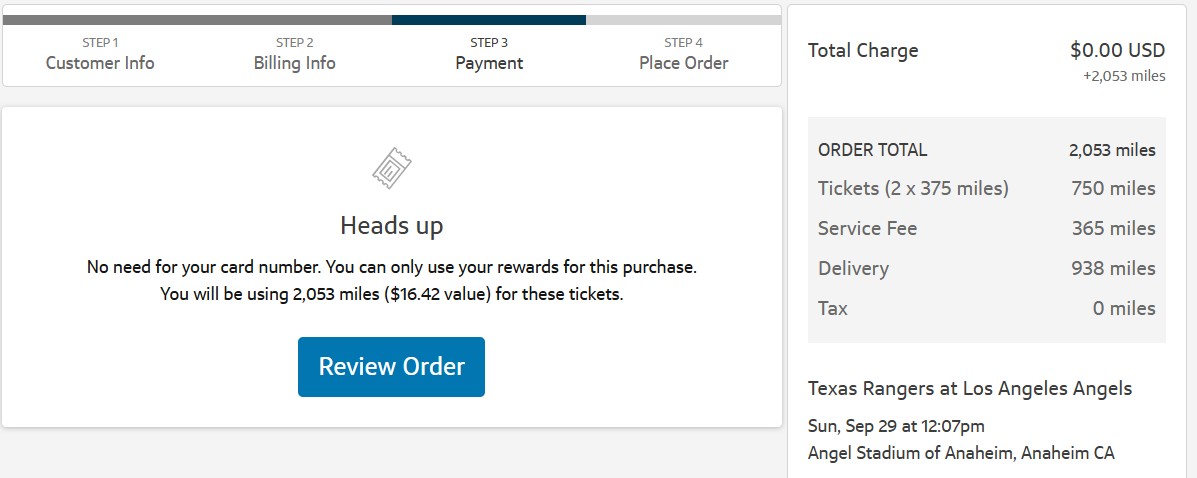Click the Tickets (2 x 375 miles) row
1197x478 pixels.
click(x=986, y=189)
